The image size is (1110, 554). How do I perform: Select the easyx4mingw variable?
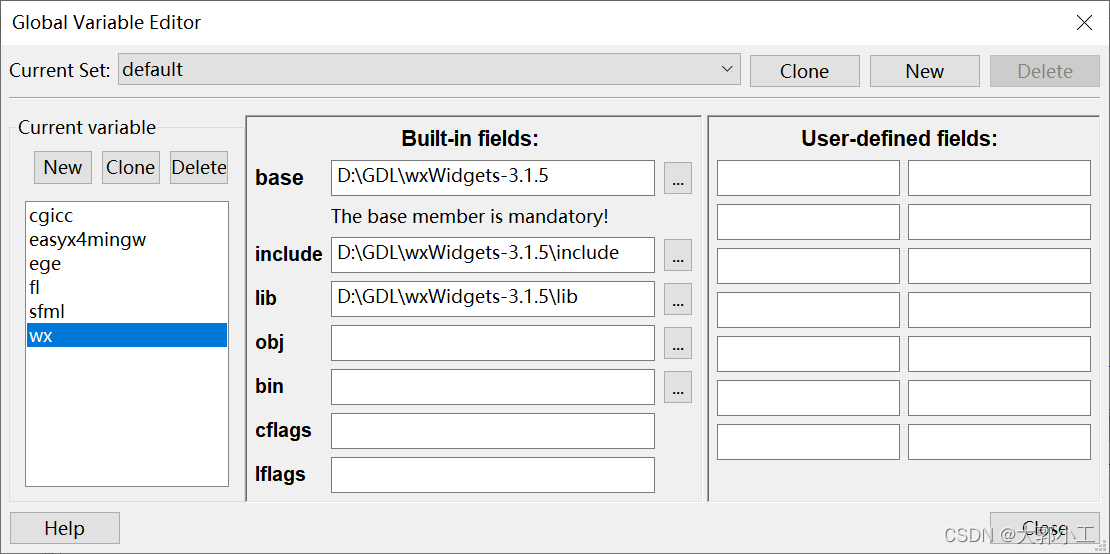[x=127, y=240]
